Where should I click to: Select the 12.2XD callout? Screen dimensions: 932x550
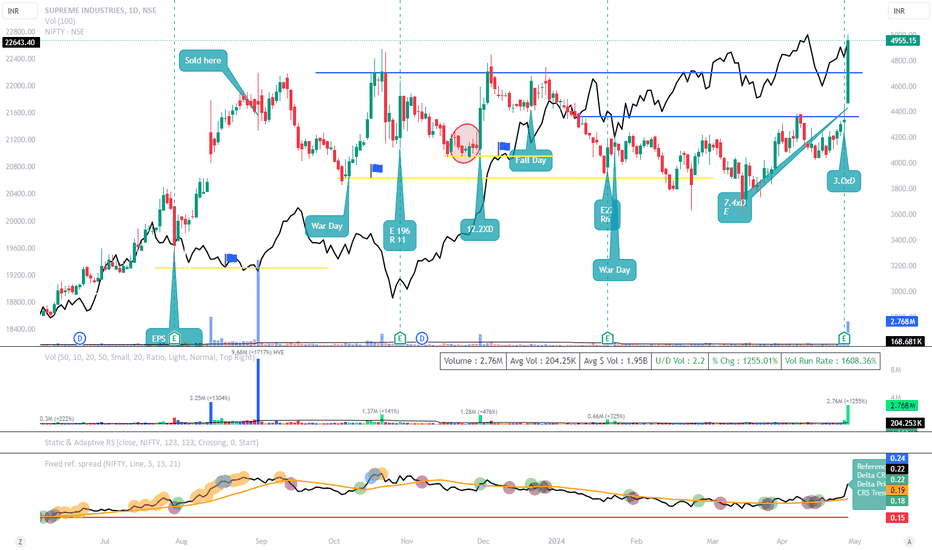coord(480,229)
